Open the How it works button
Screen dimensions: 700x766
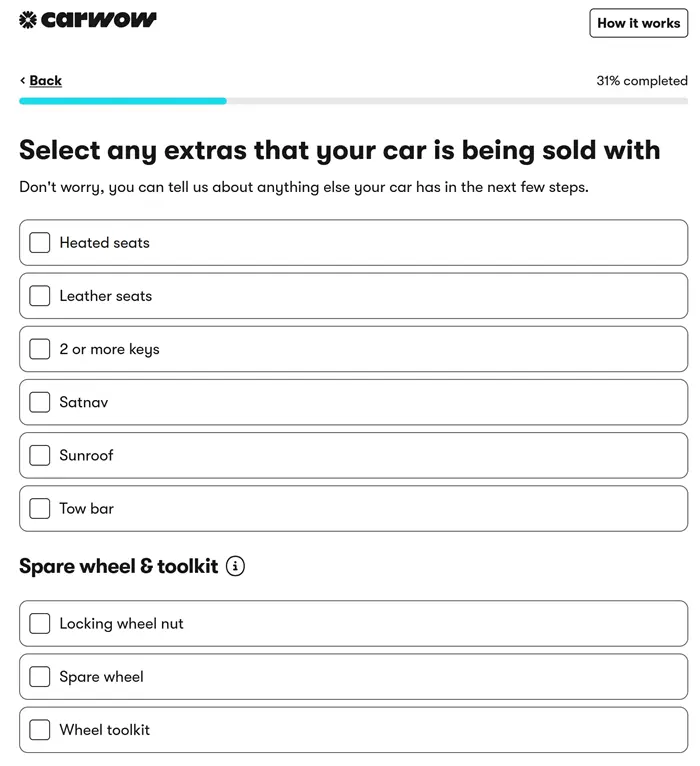(638, 23)
